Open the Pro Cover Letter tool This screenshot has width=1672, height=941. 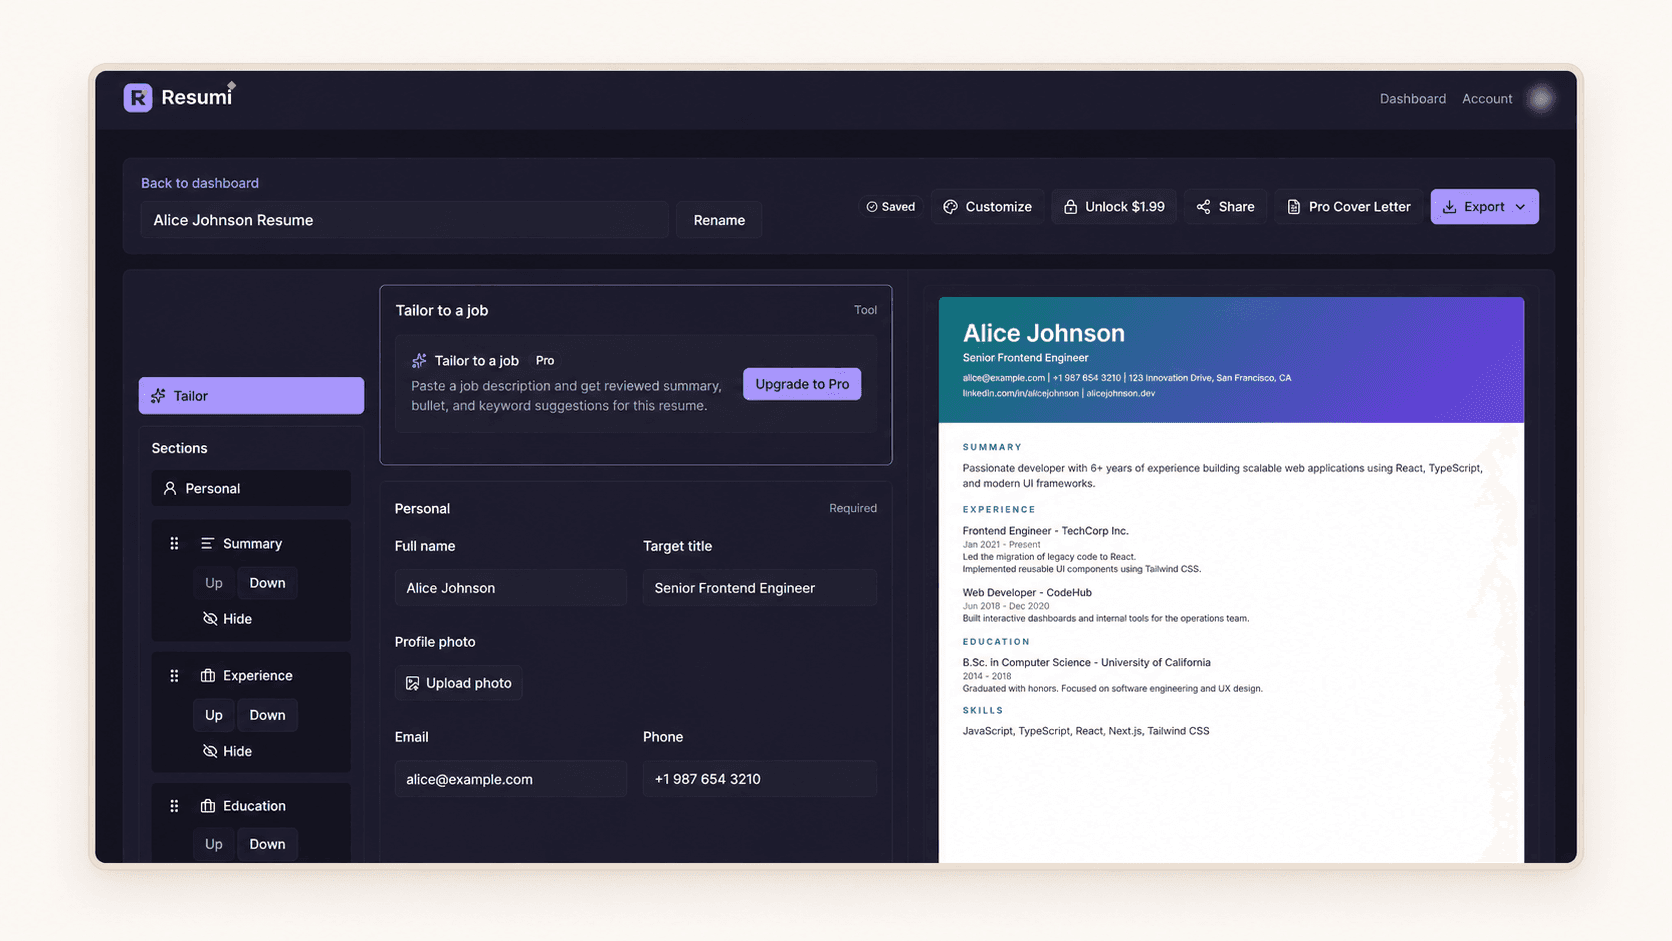click(1348, 207)
